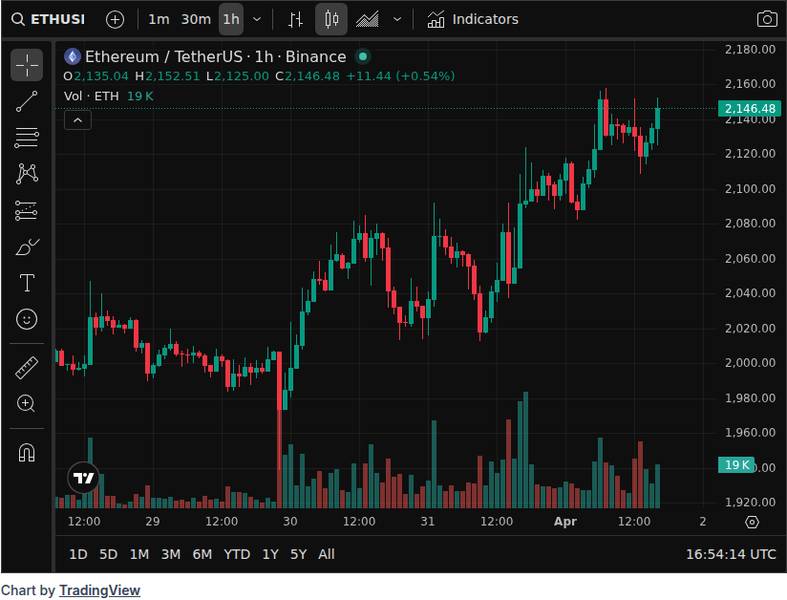
Task: Open the Fib retracement lines tool
Action: [x=27, y=138]
